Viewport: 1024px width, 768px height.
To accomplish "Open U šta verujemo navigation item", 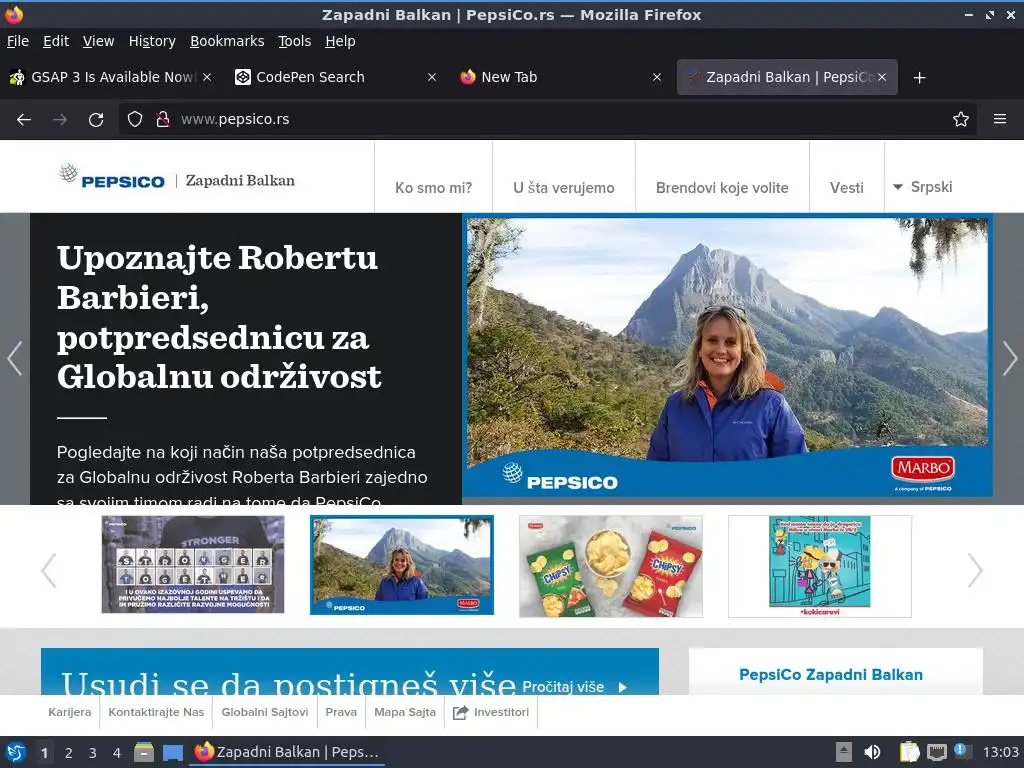I will coord(564,188).
